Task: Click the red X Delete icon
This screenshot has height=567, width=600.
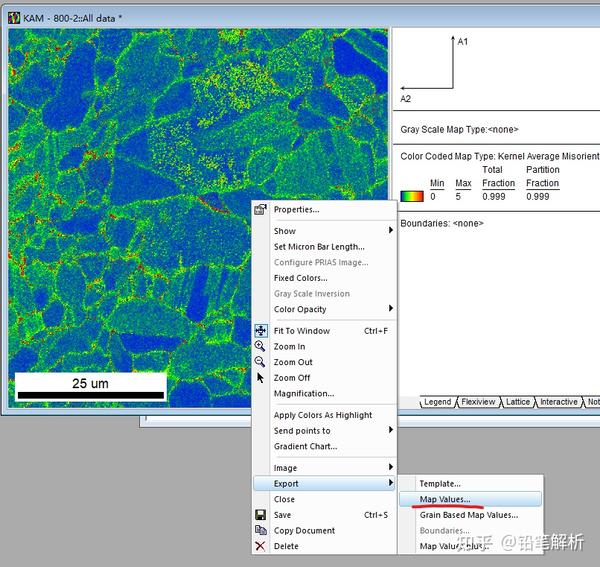Action: coord(261,546)
